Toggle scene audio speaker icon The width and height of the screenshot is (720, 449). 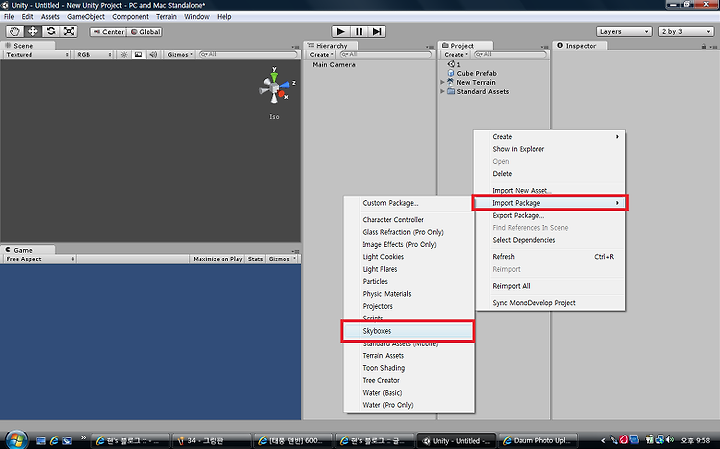pyautogui.click(x=153, y=54)
